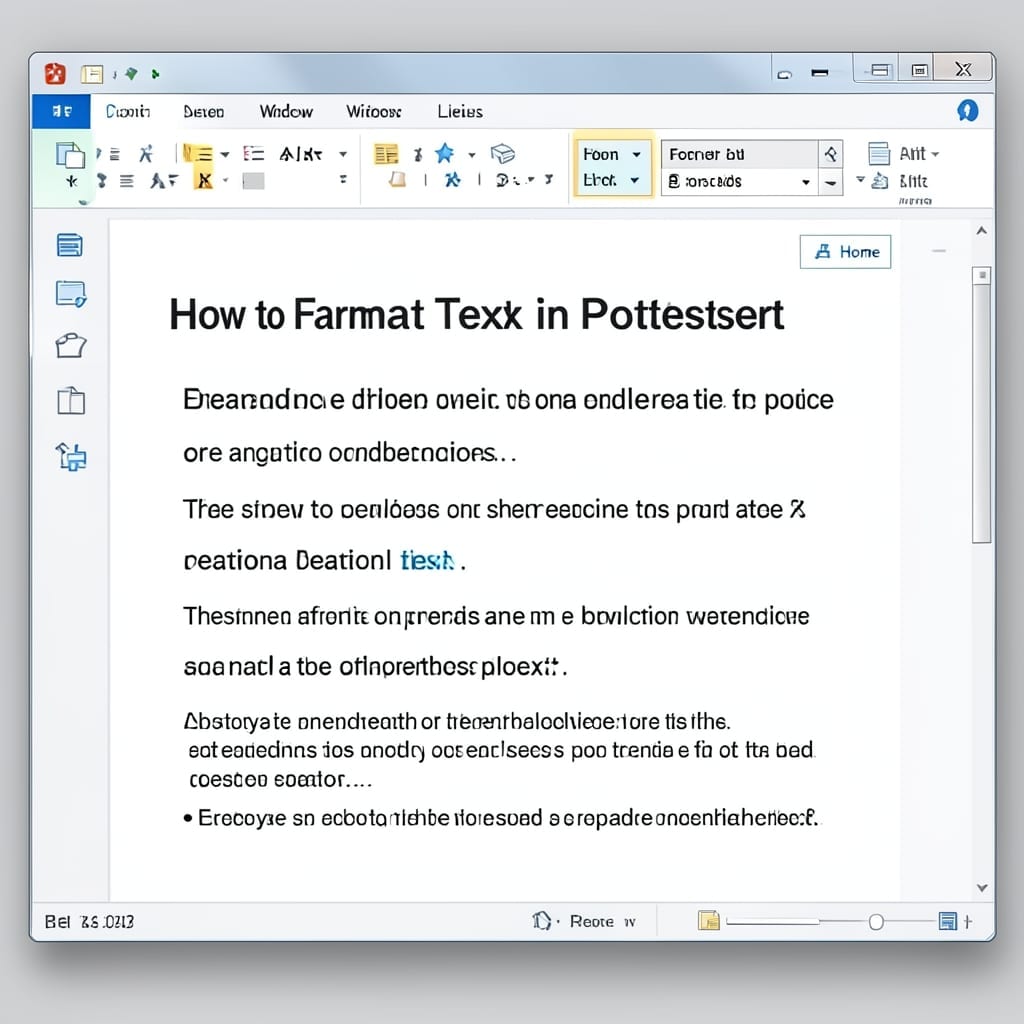The width and height of the screenshot is (1024, 1024).
Task: Click the sidebar clipboard icon
Action: click(x=71, y=400)
